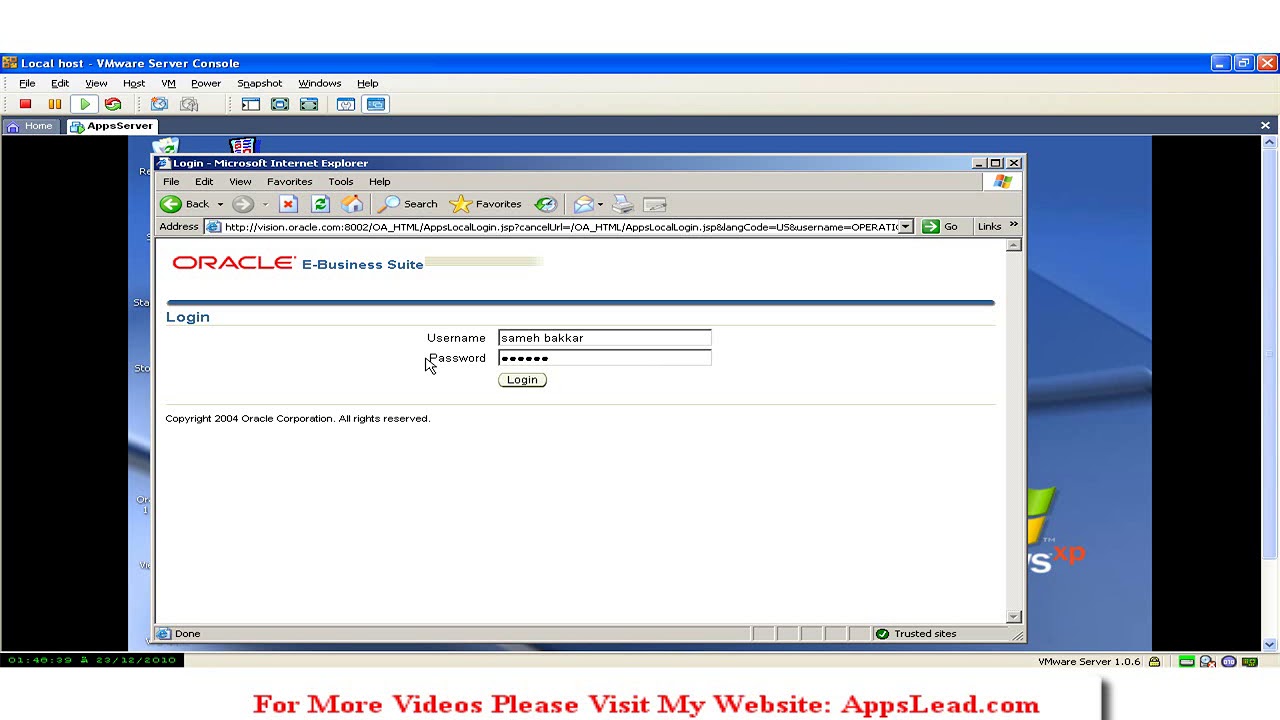Expand the Links toolbar chevron
Screen dimensions: 1280x720
click(1013, 226)
